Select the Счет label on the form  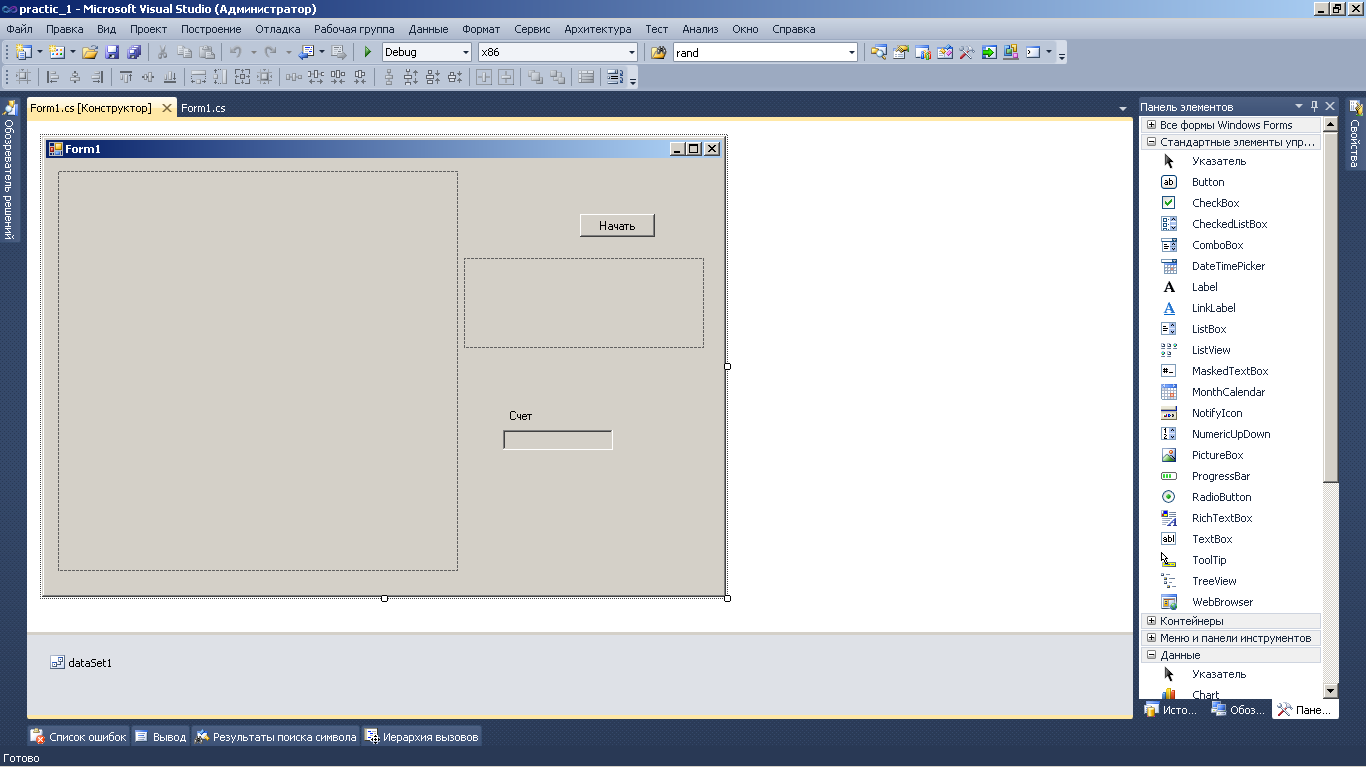(x=521, y=416)
